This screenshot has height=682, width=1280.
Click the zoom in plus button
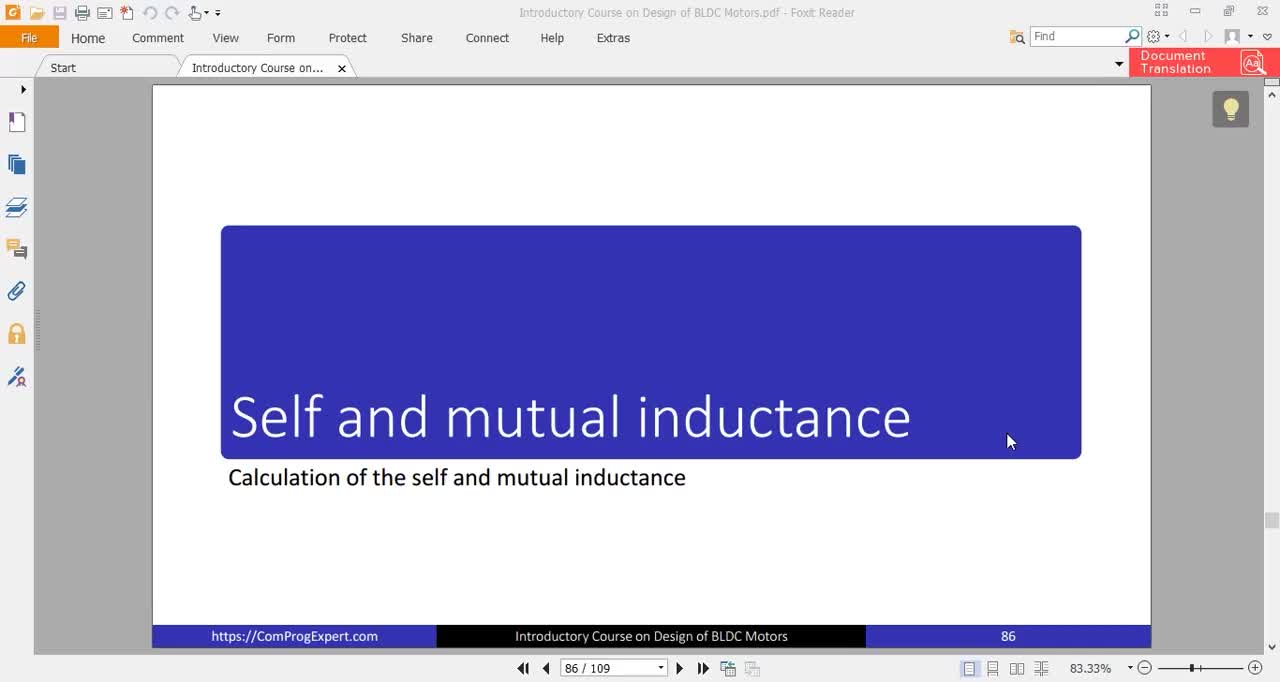point(1255,668)
